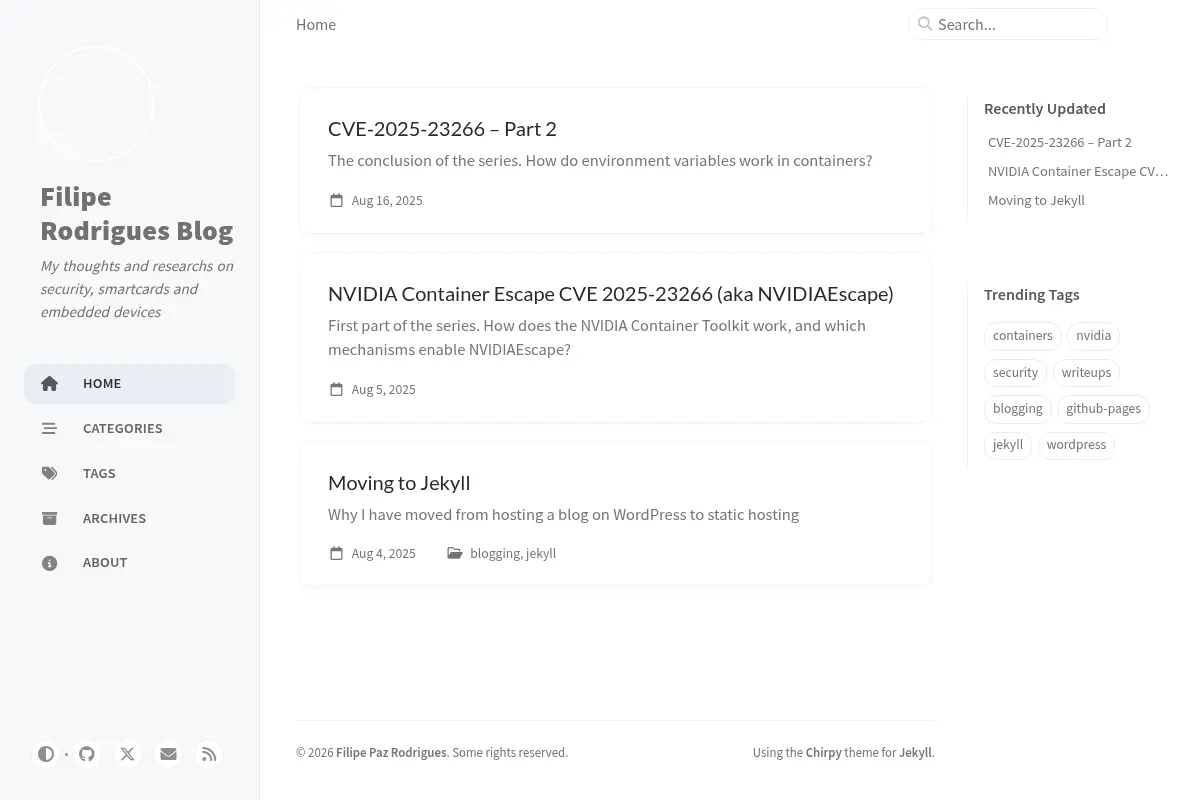Click calendar icon beside Aug 5, 2025
1200x800 pixels.
coord(336,389)
